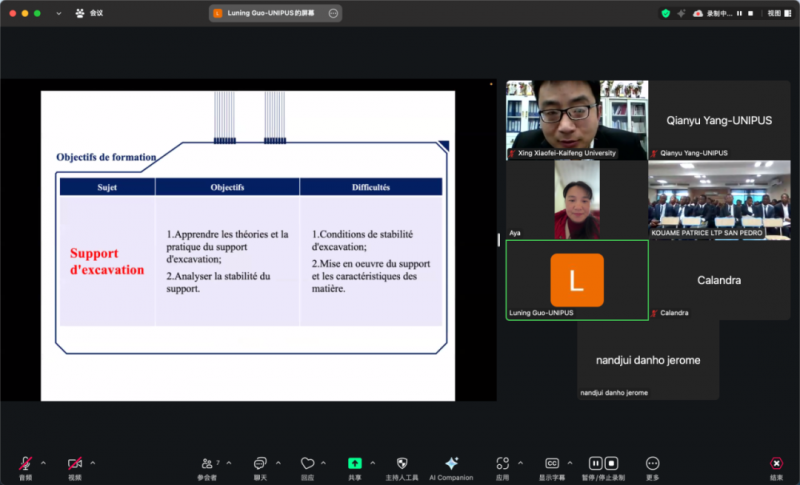Image resolution: width=800 pixels, height=485 pixels.
Task: Click the red End meeting button
Action: (x=776, y=464)
